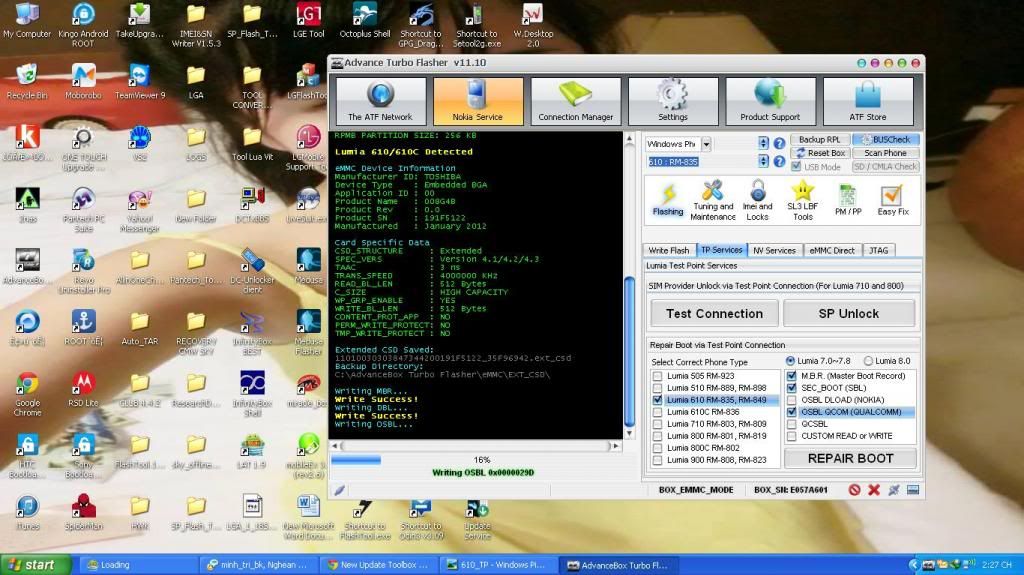This screenshot has width=1024, height=575.
Task: Click spinner arrows next to Windows Ph dropdown
Action: pyautogui.click(x=763, y=143)
